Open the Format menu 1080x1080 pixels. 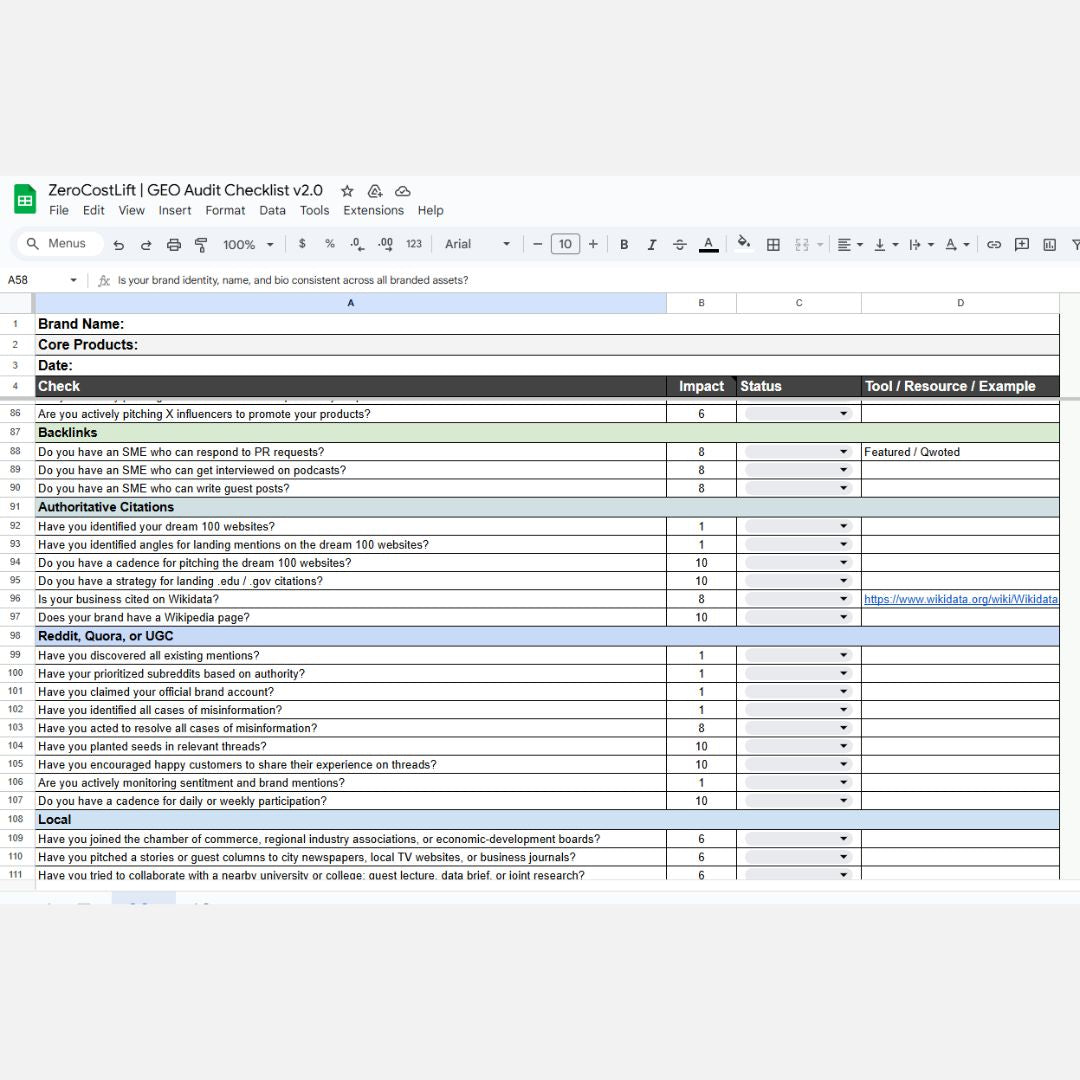tap(225, 211)
